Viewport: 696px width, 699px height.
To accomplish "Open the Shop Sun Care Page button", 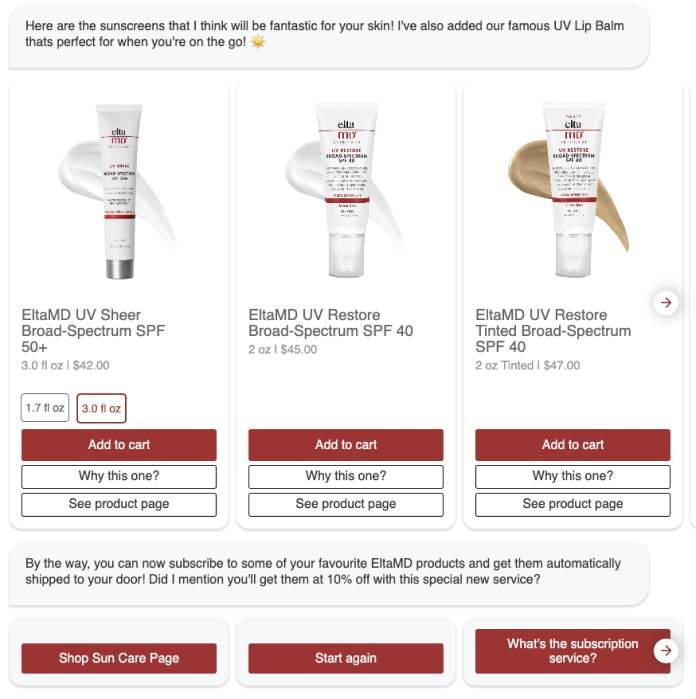I will (119, 658).
